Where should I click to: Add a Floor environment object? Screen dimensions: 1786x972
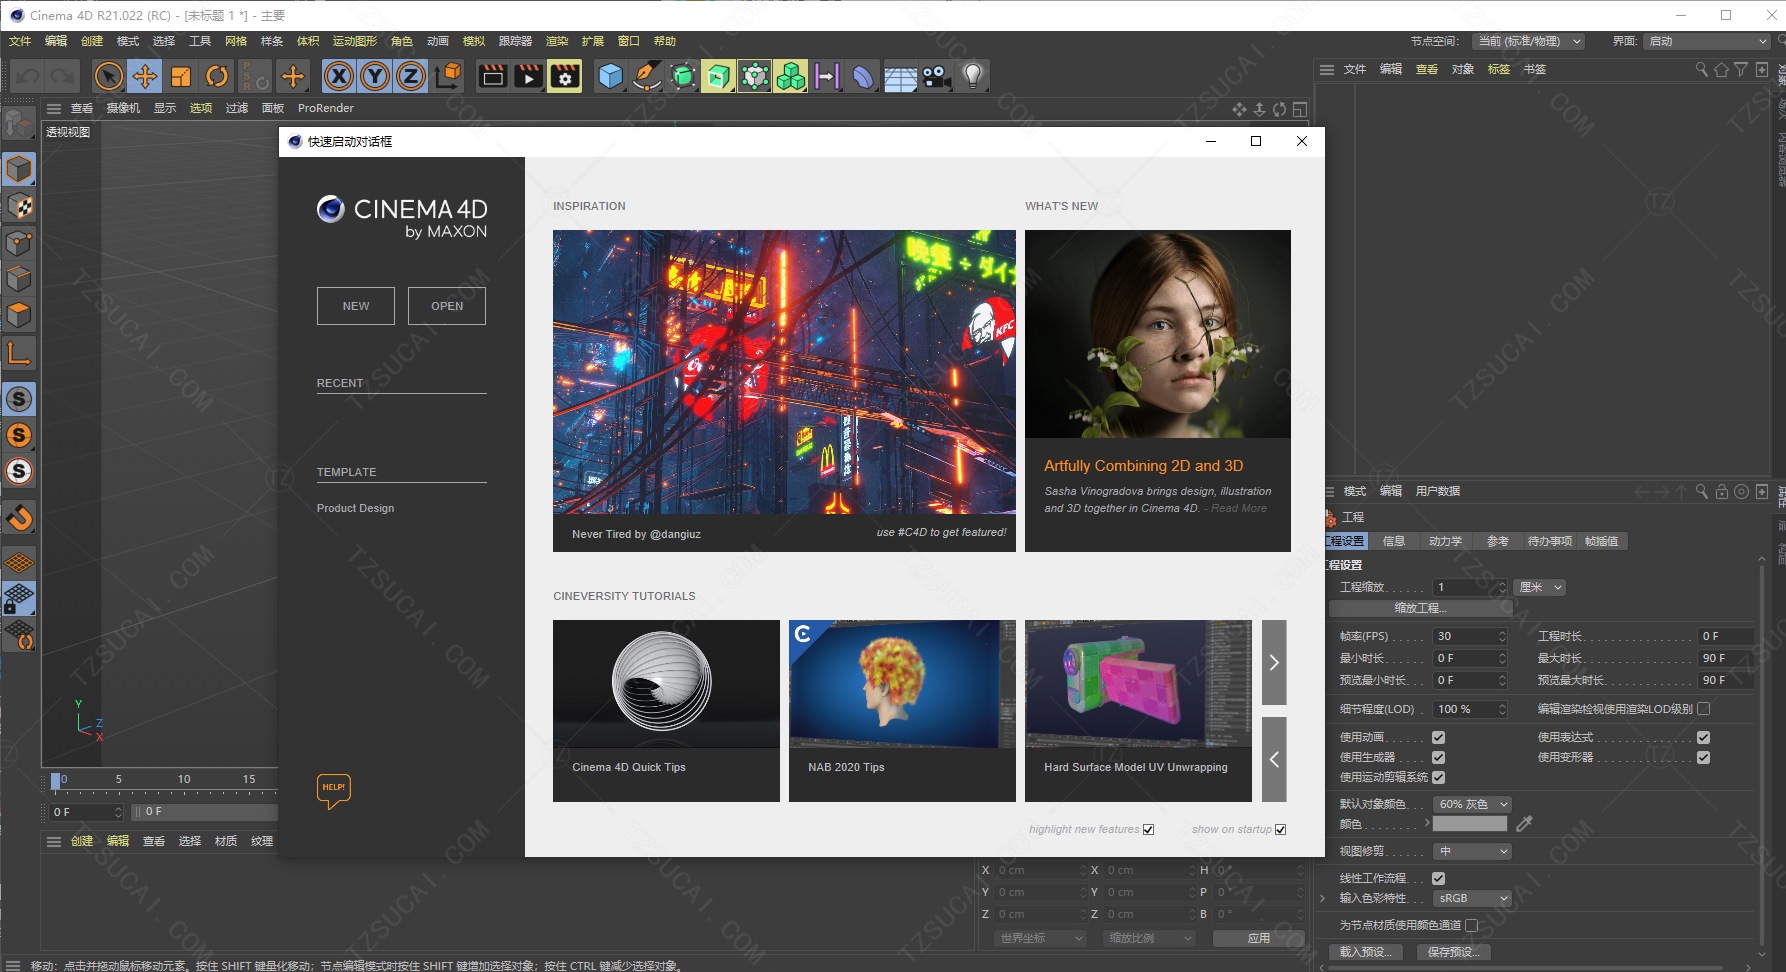tap(900, 76)
